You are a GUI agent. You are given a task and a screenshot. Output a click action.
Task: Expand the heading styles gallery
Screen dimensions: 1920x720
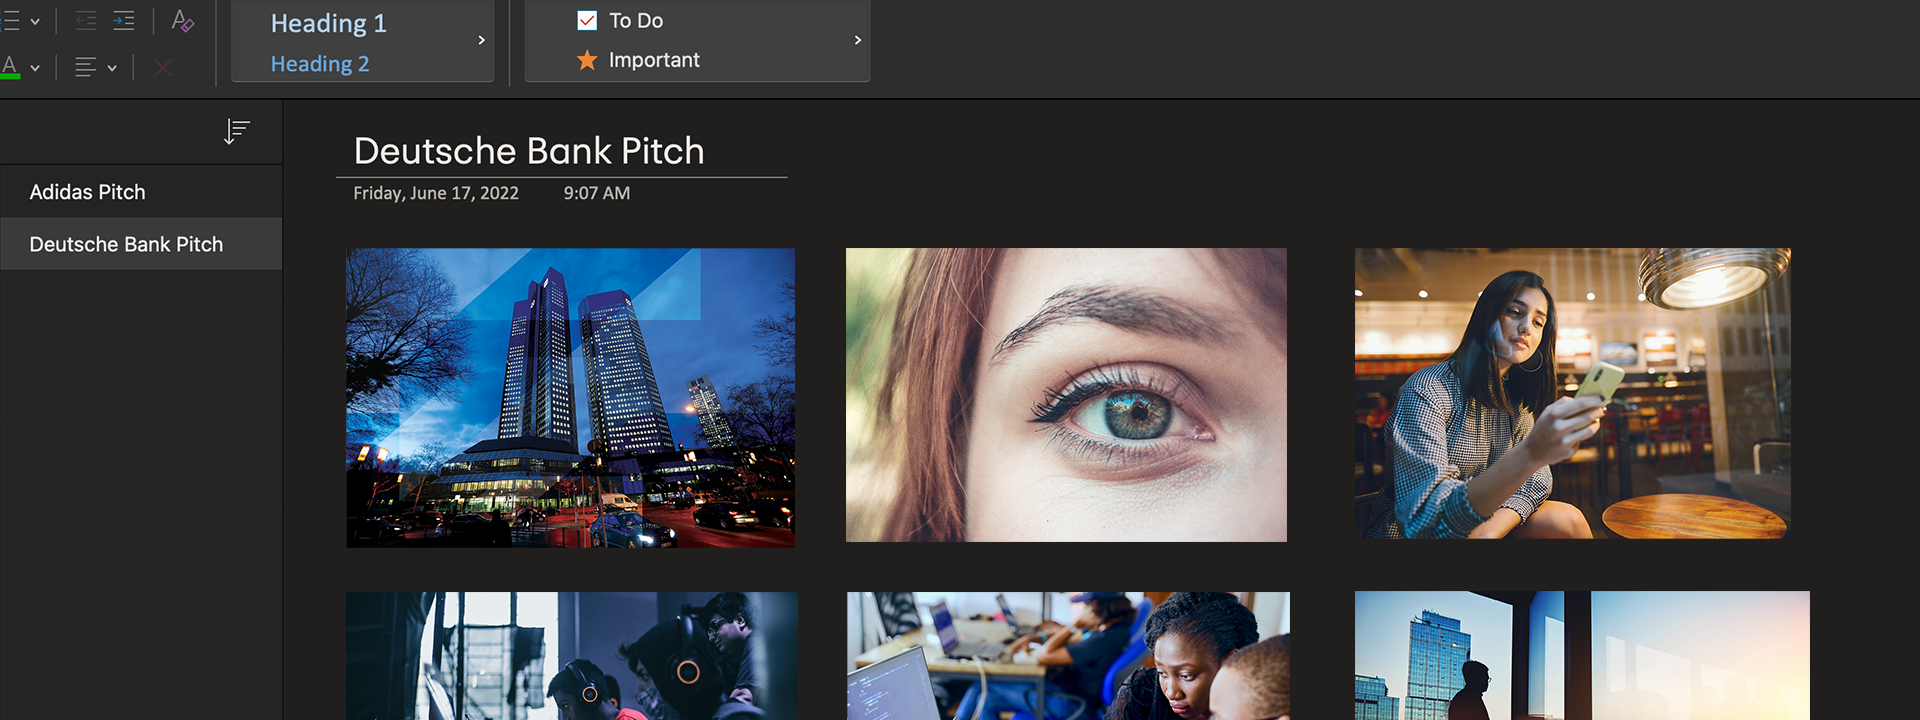[x=481, y=40]
